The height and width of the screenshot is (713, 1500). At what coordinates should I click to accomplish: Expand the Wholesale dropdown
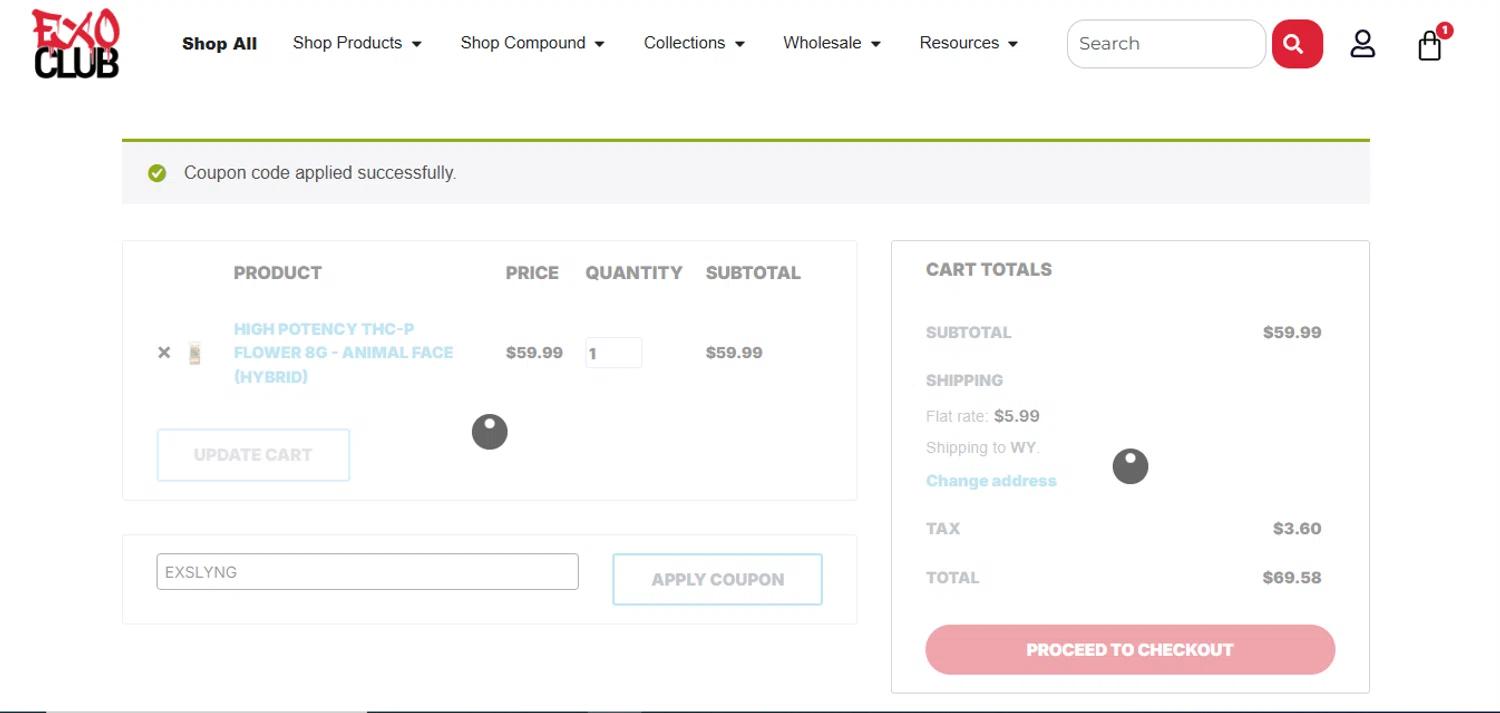coord(832,43)
